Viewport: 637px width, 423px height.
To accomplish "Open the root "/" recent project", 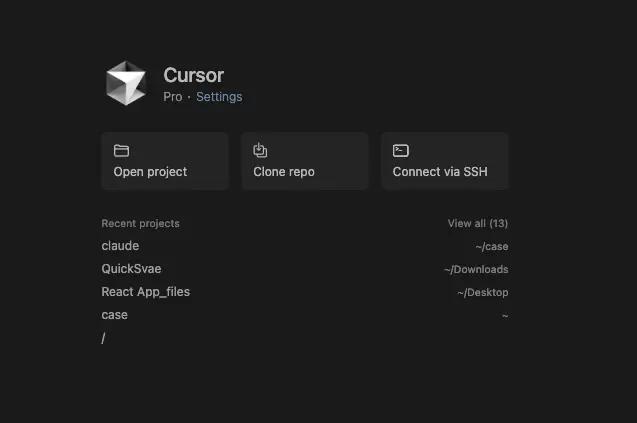I will coord(104,338).
